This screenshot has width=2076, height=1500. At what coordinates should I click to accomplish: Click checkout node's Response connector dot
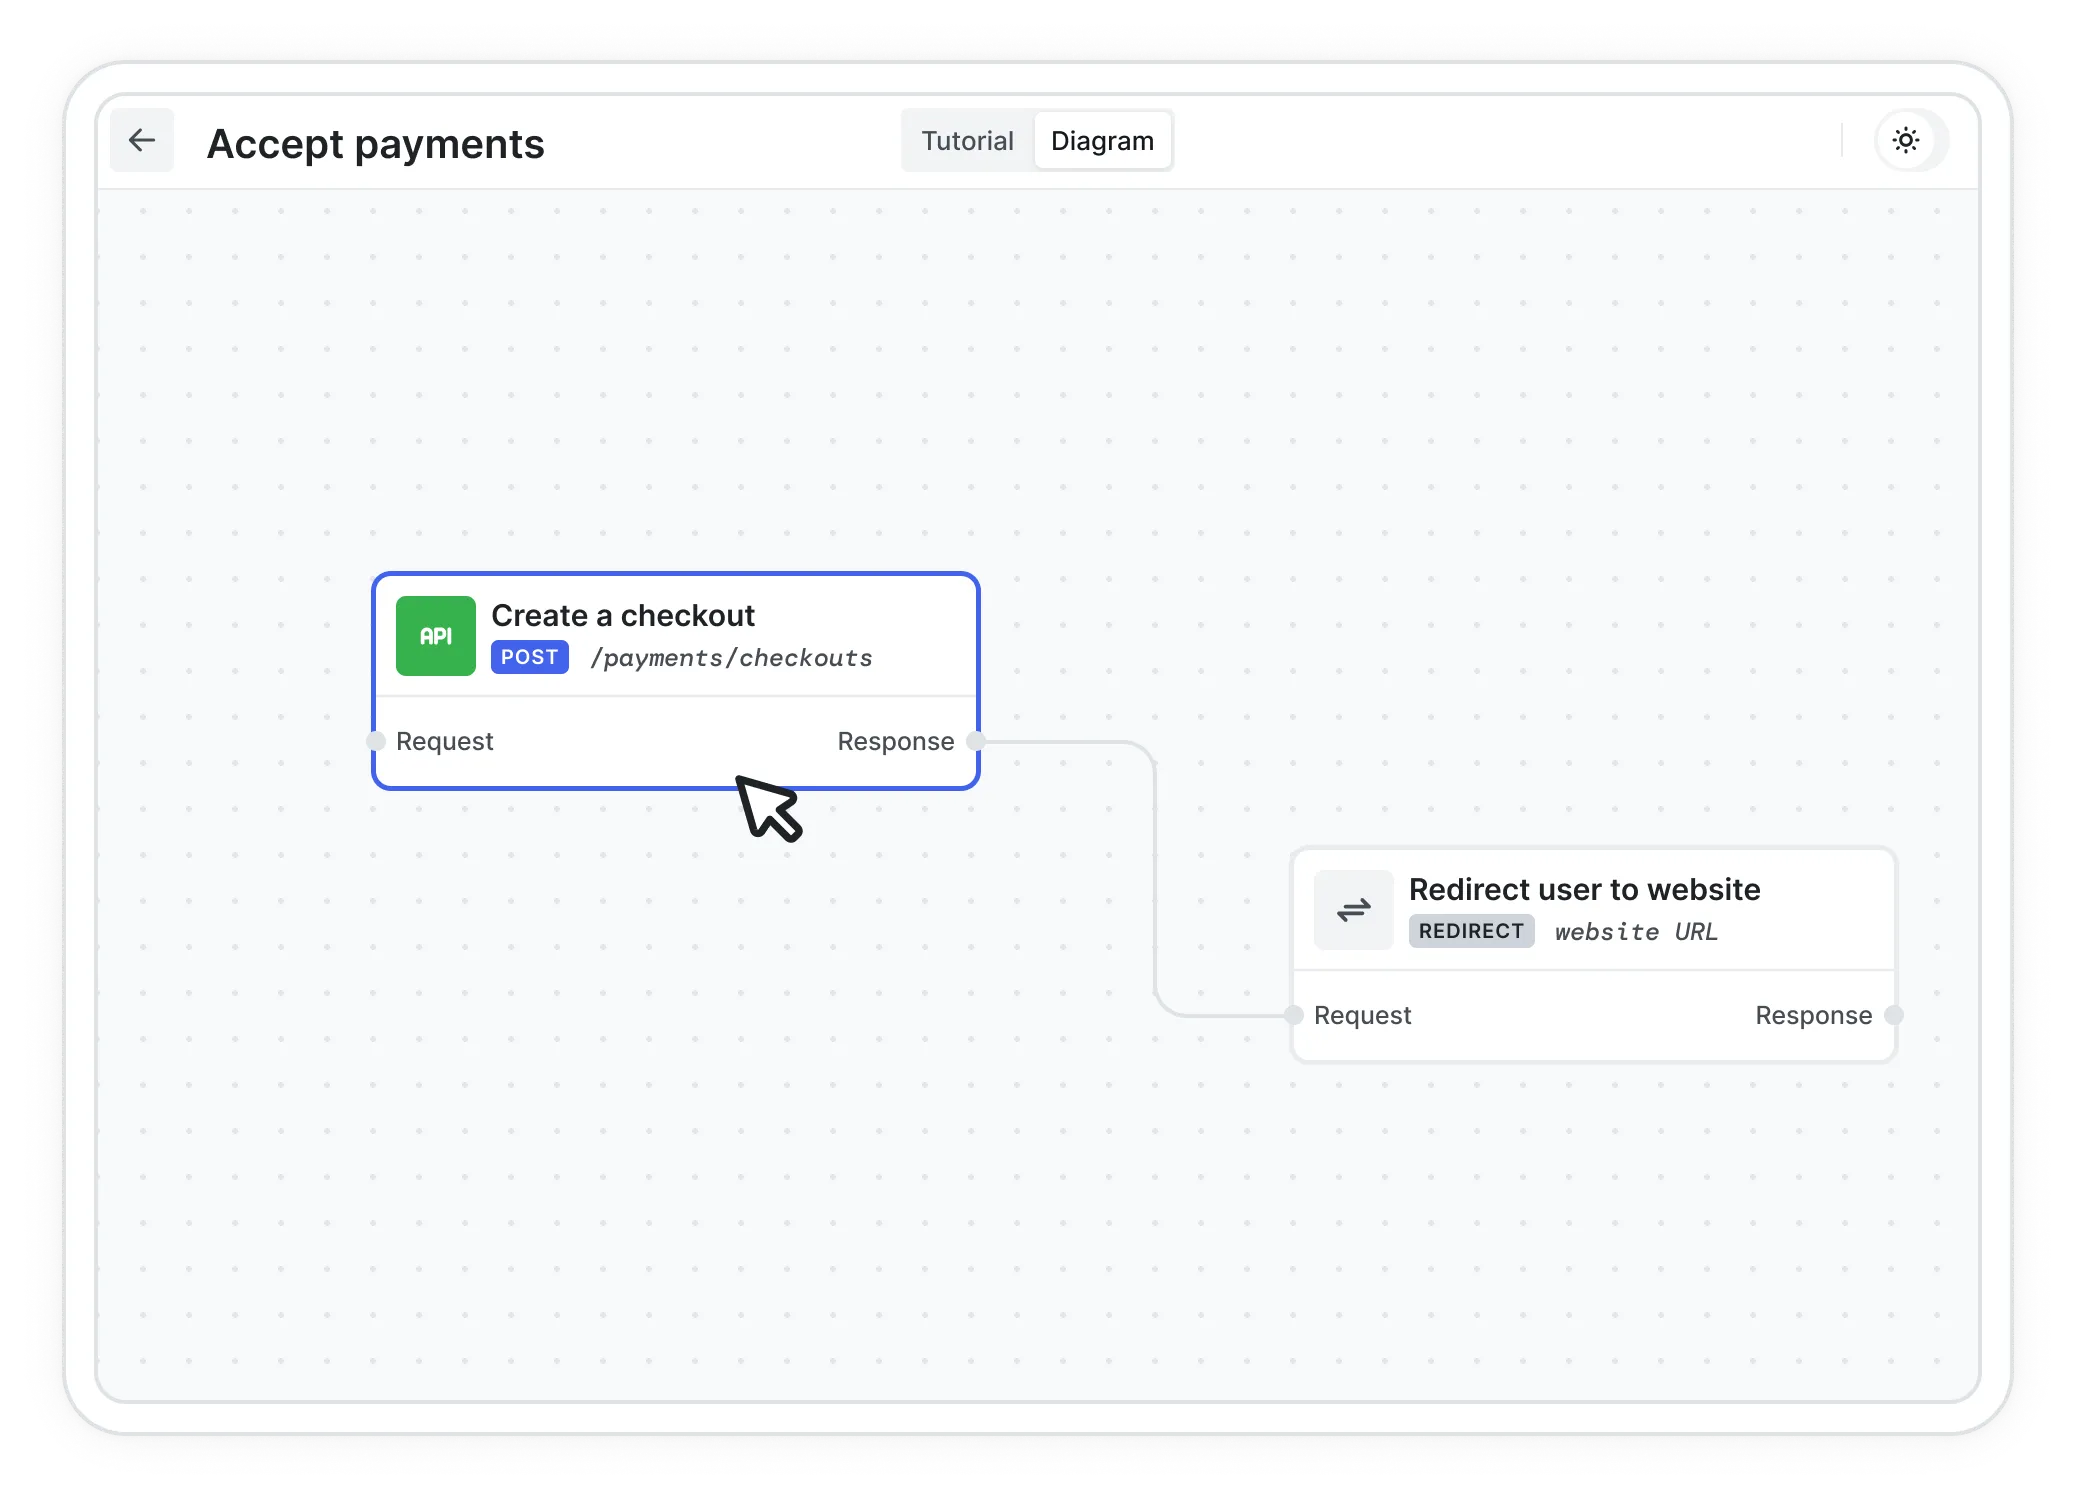point(976,741)
